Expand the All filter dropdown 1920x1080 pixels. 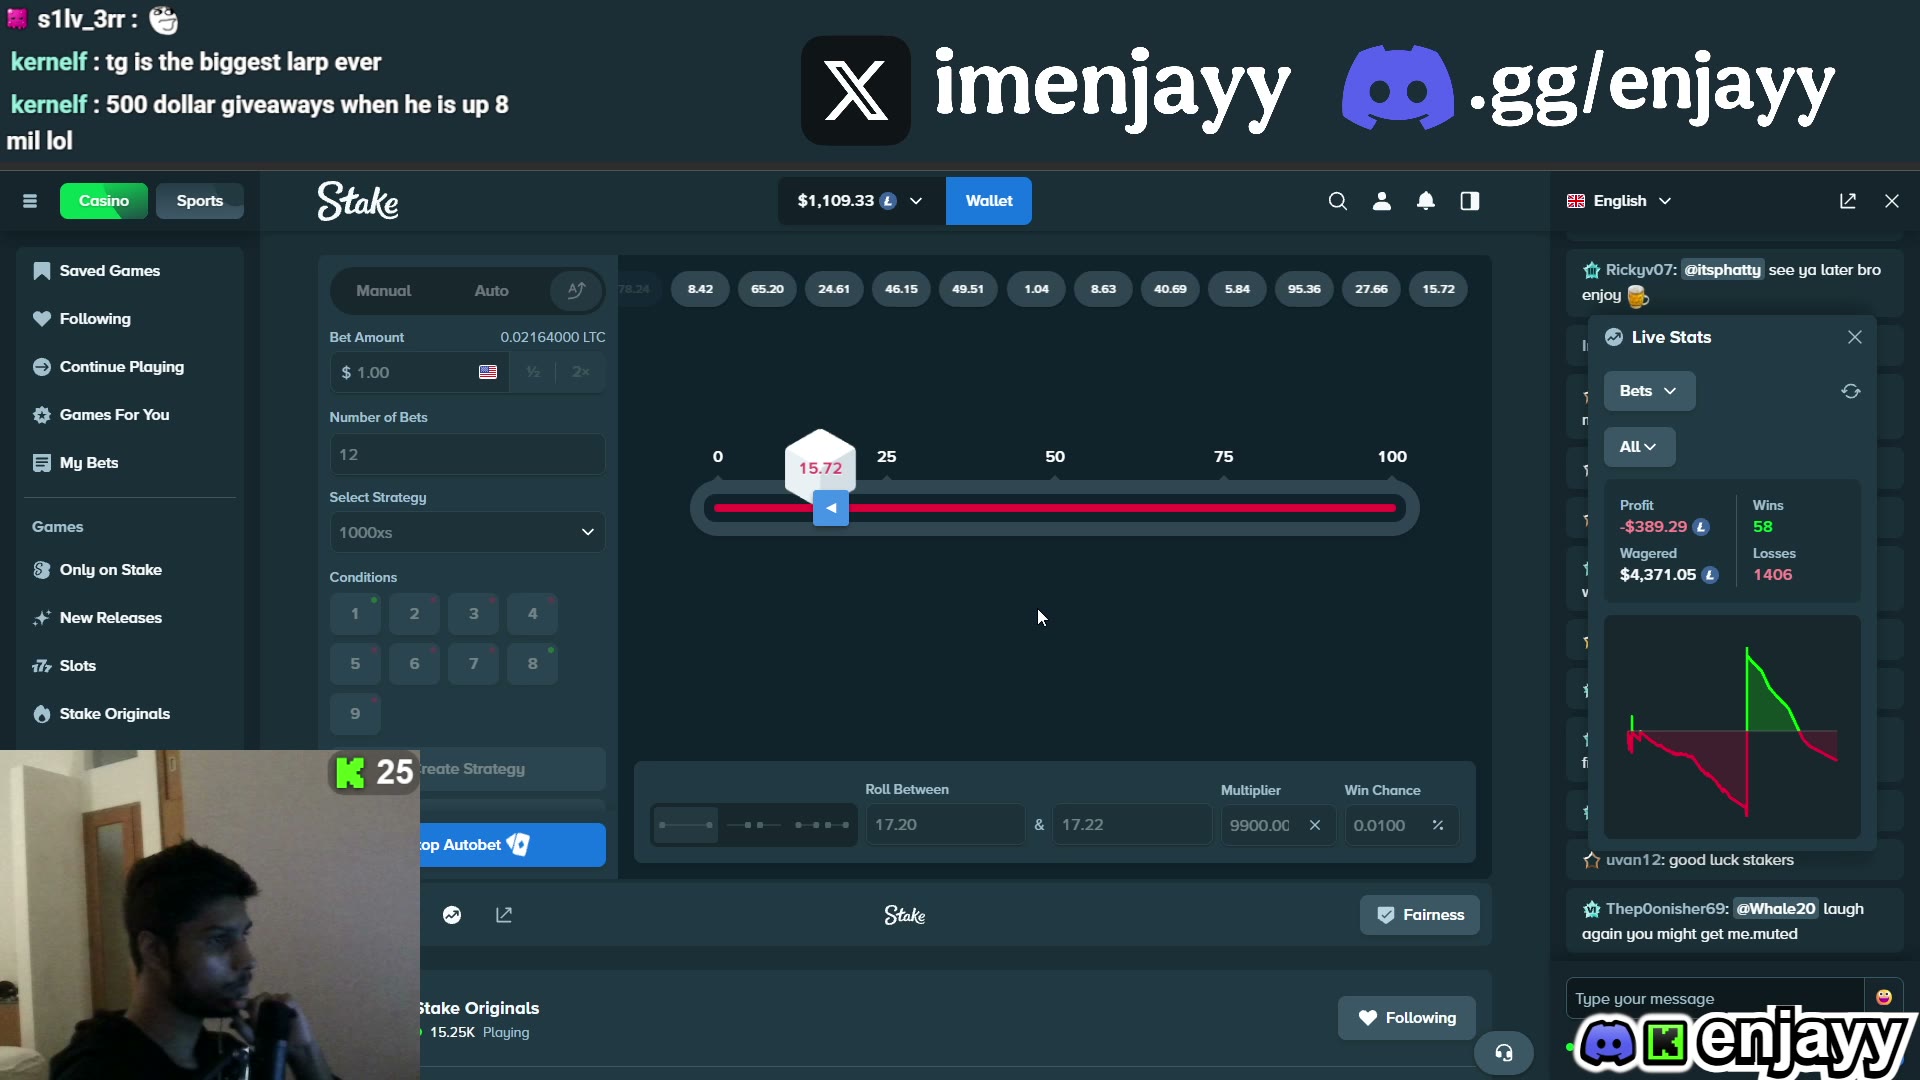pos(1639,447)
